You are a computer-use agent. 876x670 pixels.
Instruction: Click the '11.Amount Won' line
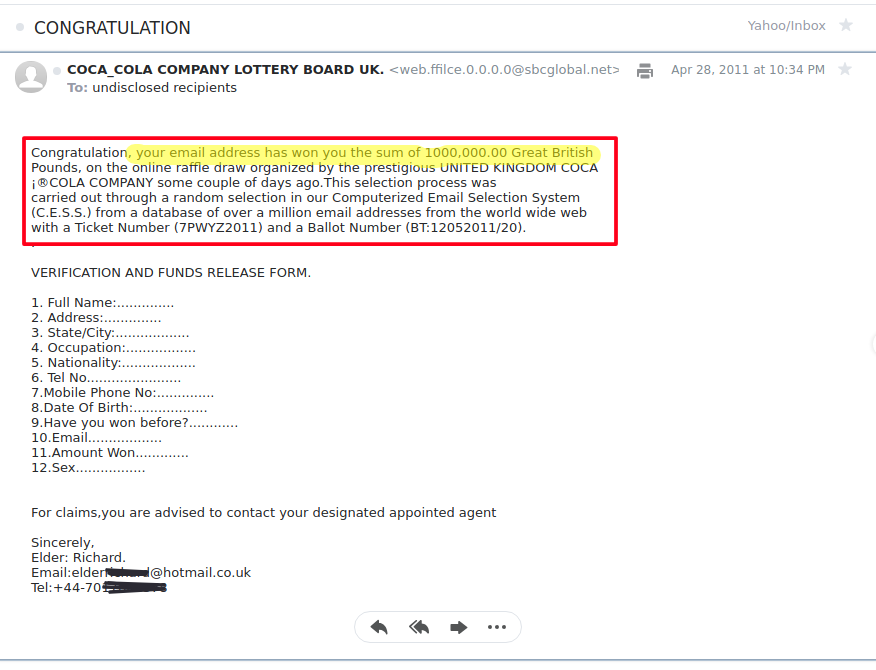pyautogui.click(x=110, y=453)
